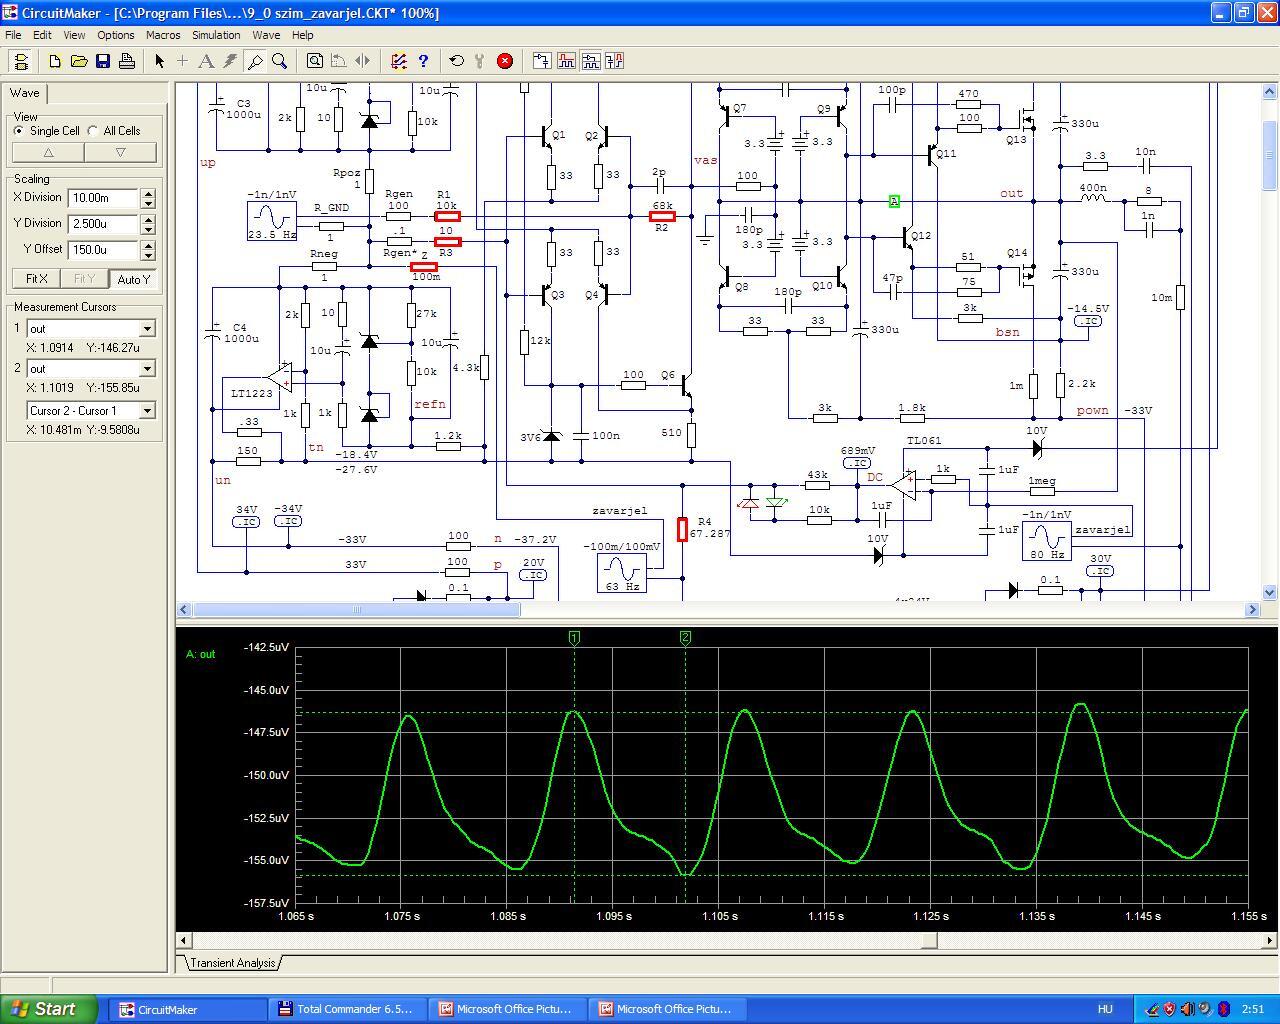The image size is (1280, 1024).
Task: Select the All Cells view option
Action: (93, 131)
